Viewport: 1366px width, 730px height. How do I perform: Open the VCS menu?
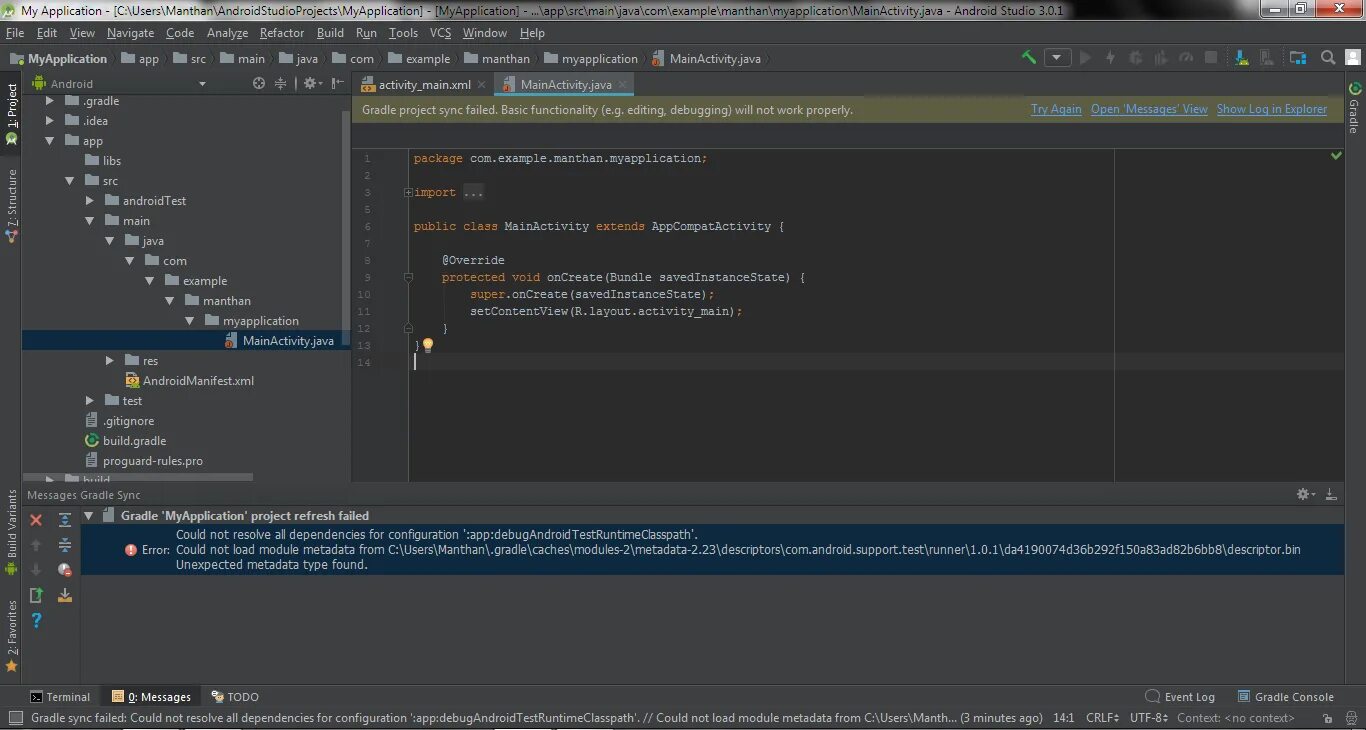pos(440,33)
